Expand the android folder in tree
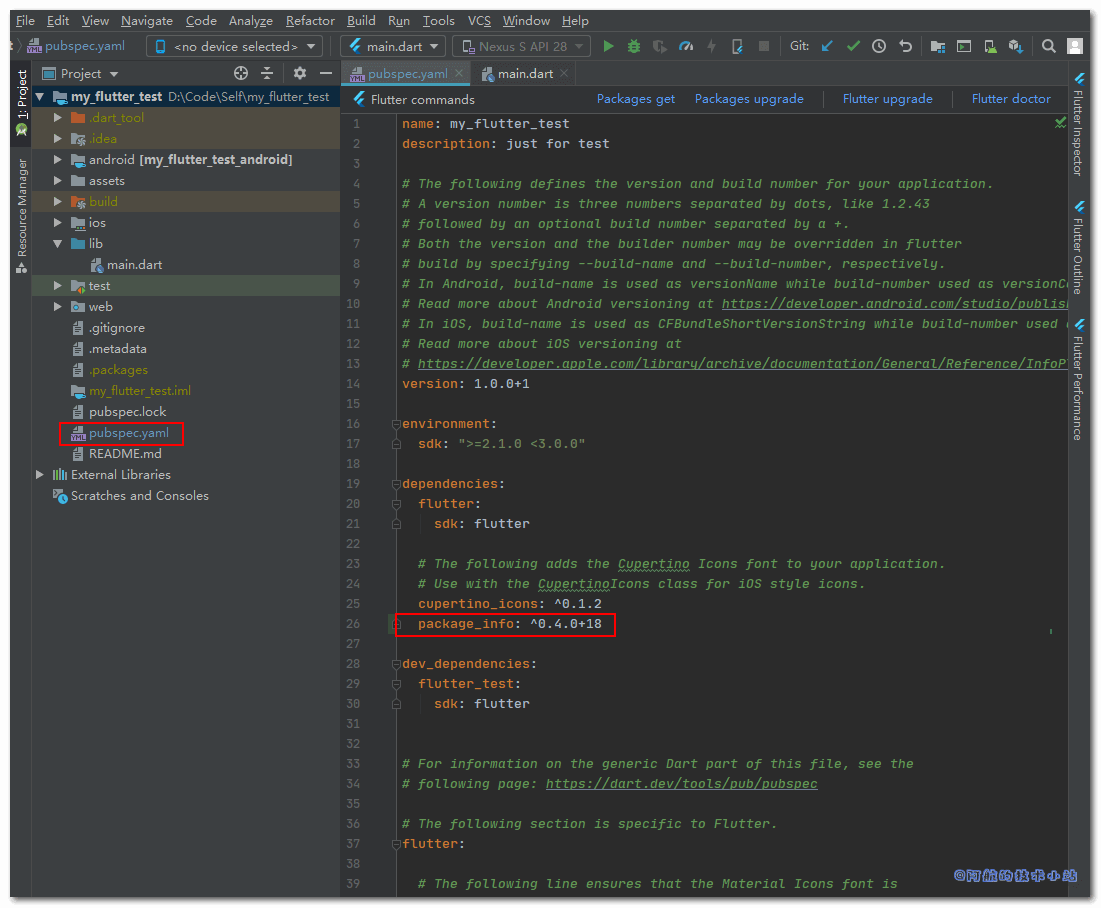This screenshot has height=908, width=1101. pyautogui.click(x=58, y=160)
